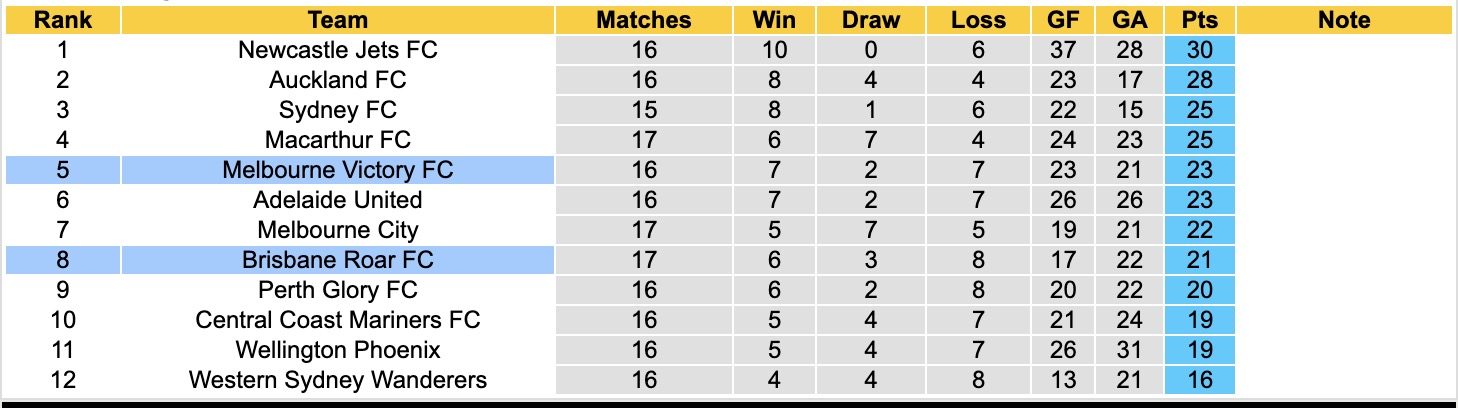Select Auckland FC in the table
Screen dimensions: 1458x408
[337, 80]
